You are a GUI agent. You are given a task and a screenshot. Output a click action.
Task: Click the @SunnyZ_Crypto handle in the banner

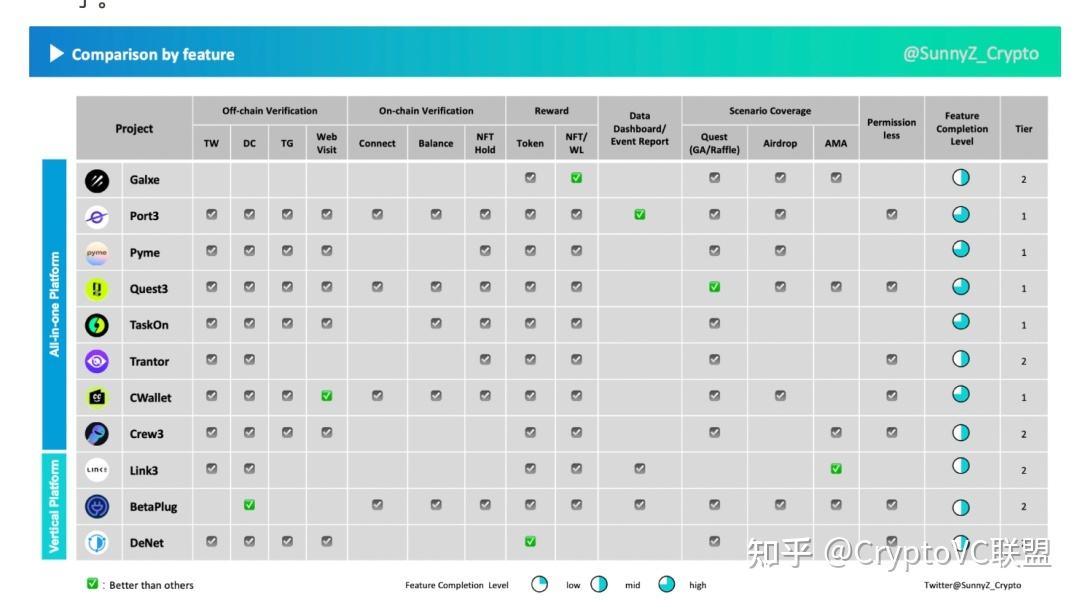[970, 54]
